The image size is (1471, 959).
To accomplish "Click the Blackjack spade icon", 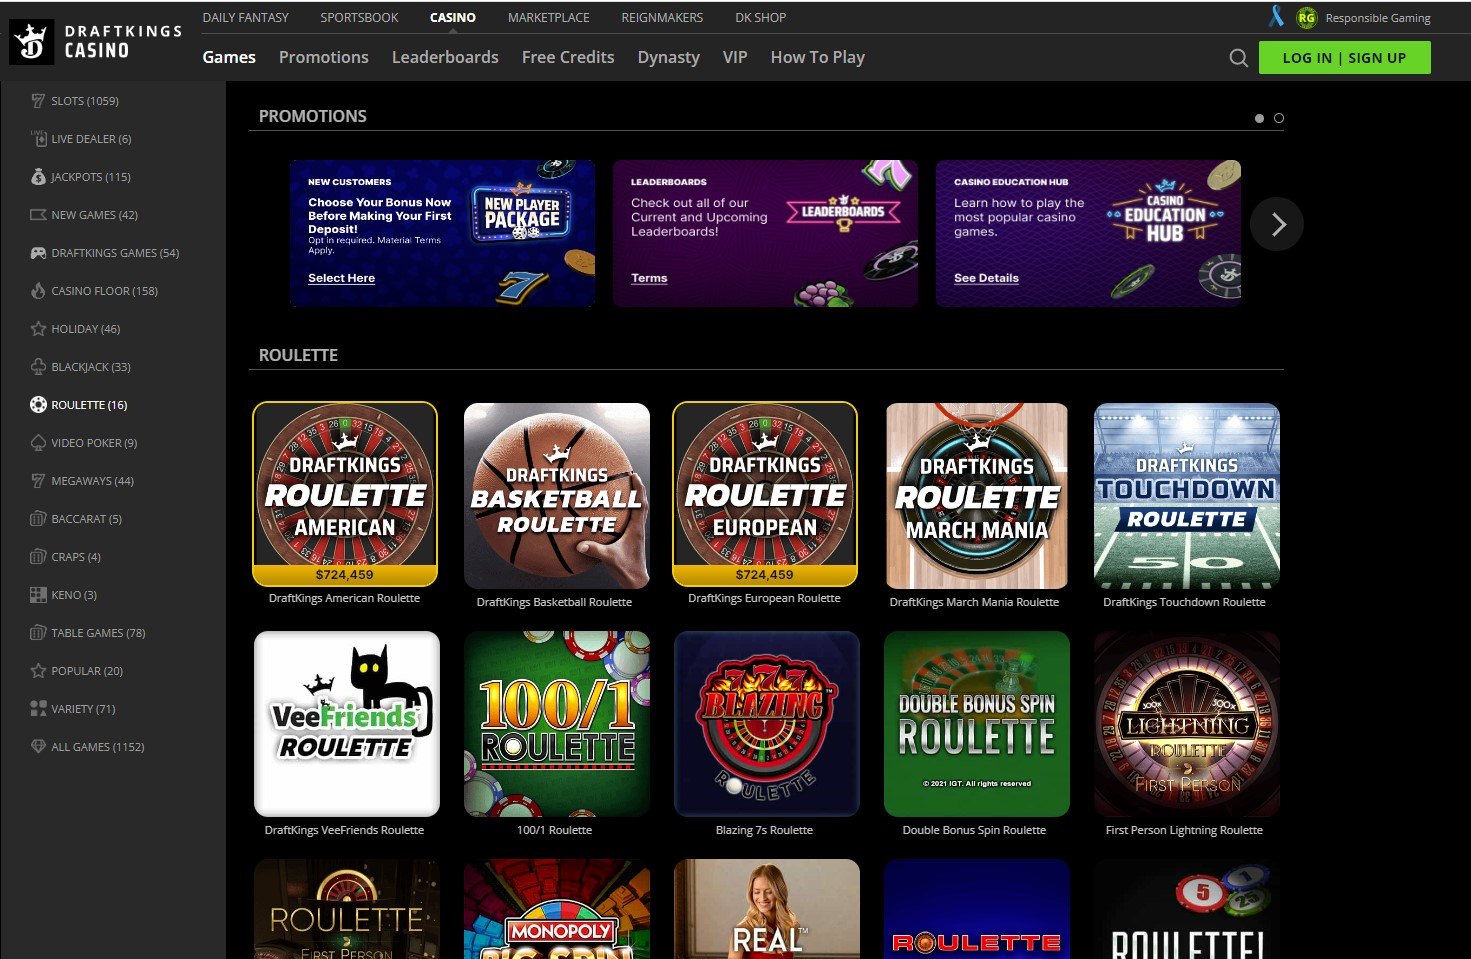I will 38,367.
